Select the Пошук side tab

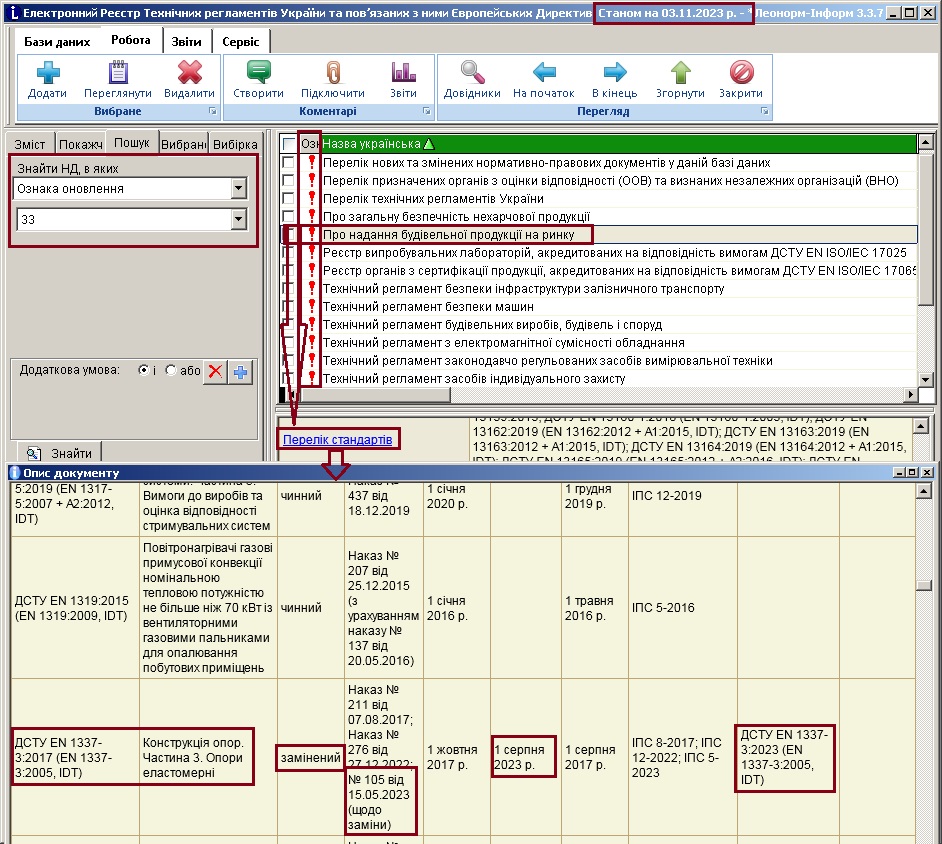(132, 142)
